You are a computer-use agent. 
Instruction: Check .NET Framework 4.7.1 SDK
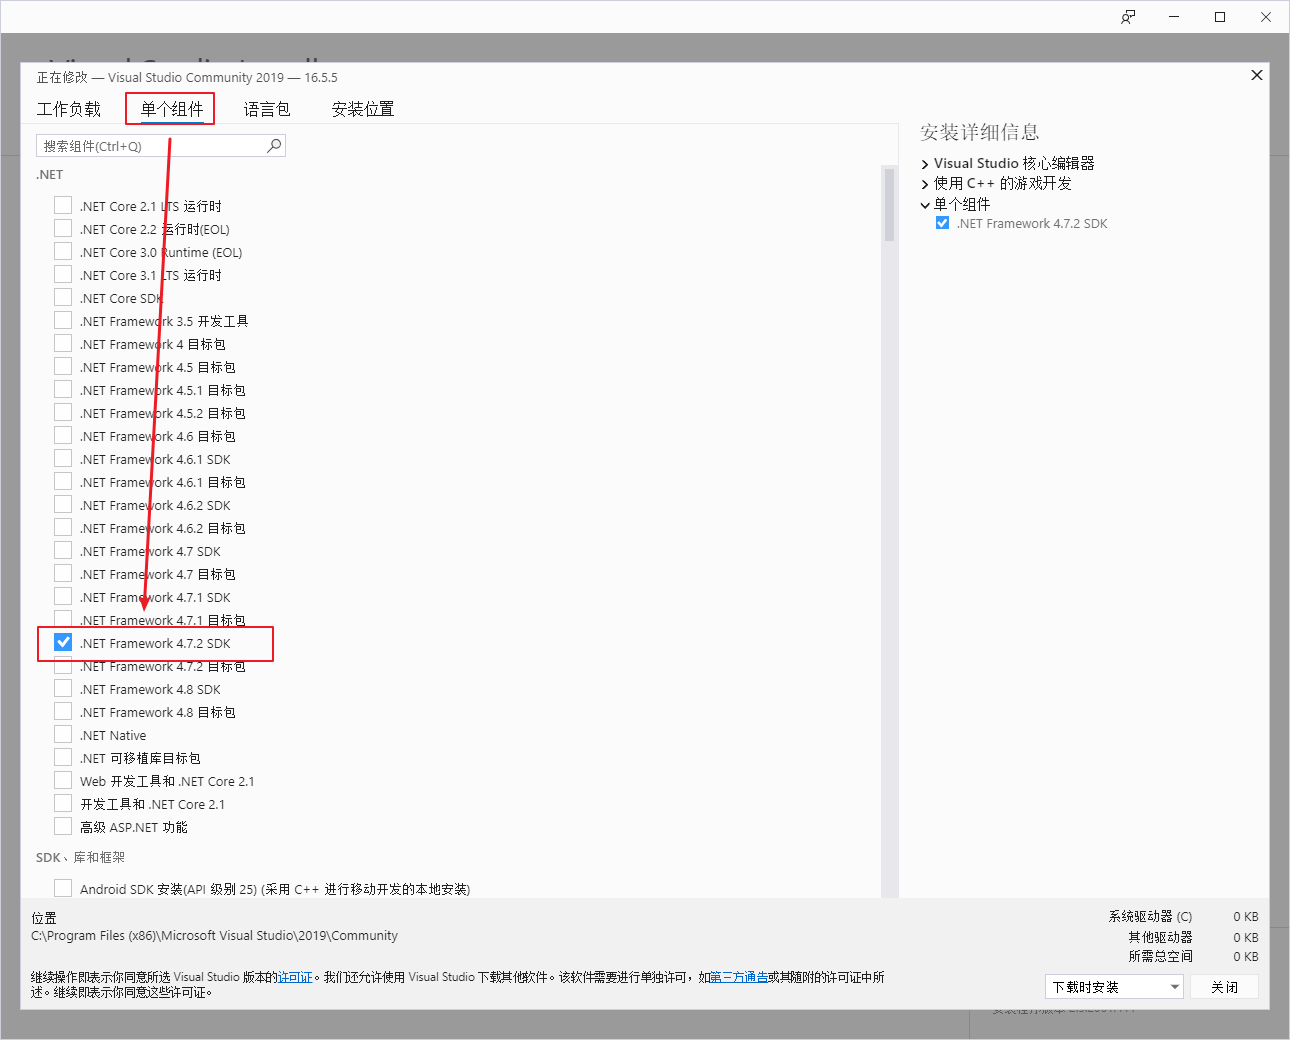pyautogui.click(x=63, y=596)
